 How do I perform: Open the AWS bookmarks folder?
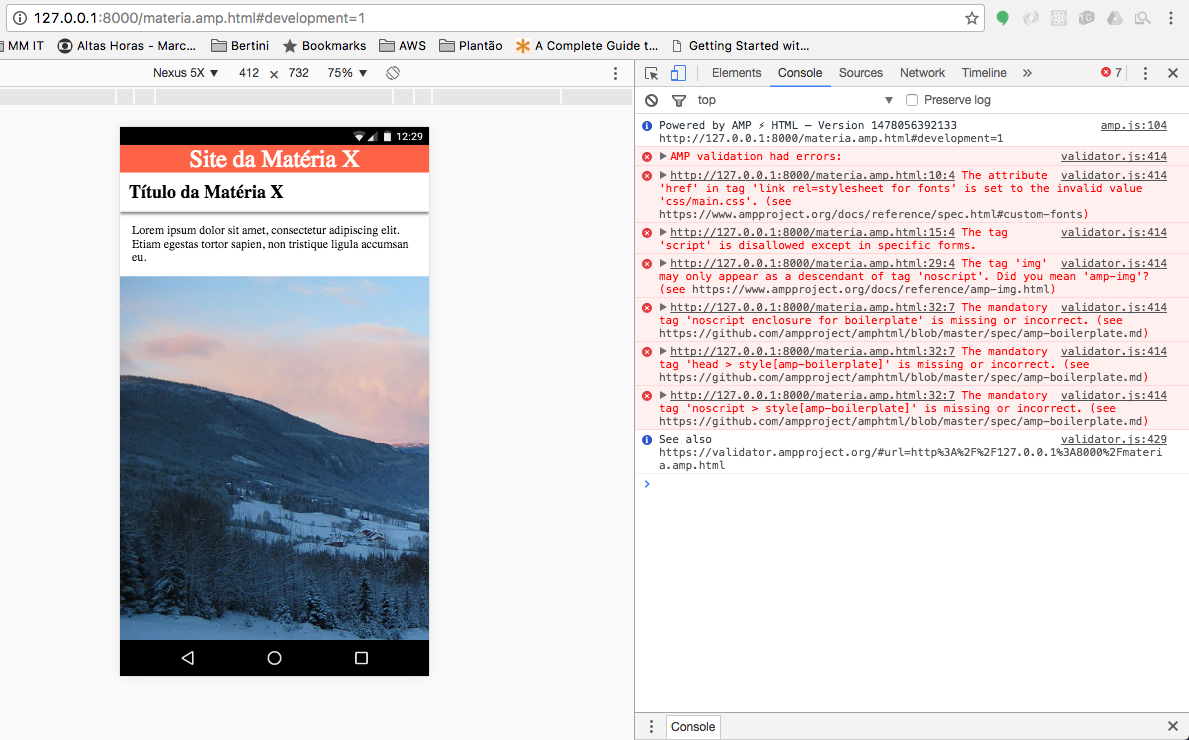(402, 45)
